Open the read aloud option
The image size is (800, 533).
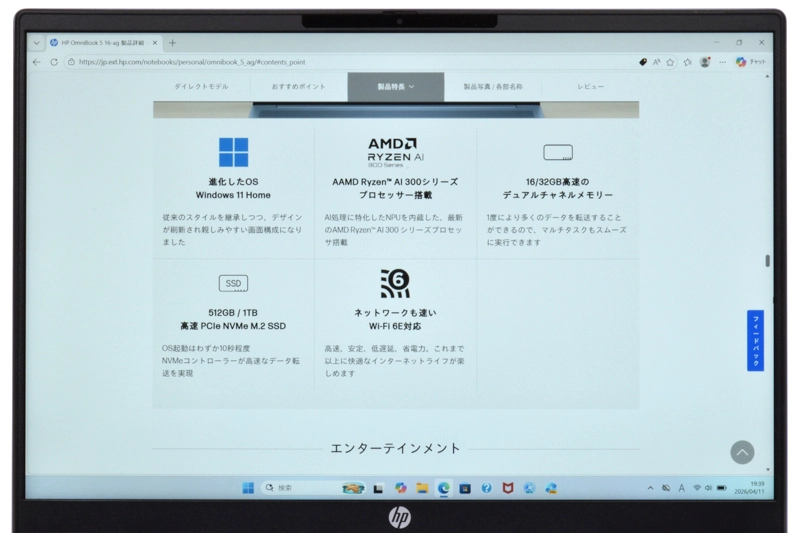point(656,62)
